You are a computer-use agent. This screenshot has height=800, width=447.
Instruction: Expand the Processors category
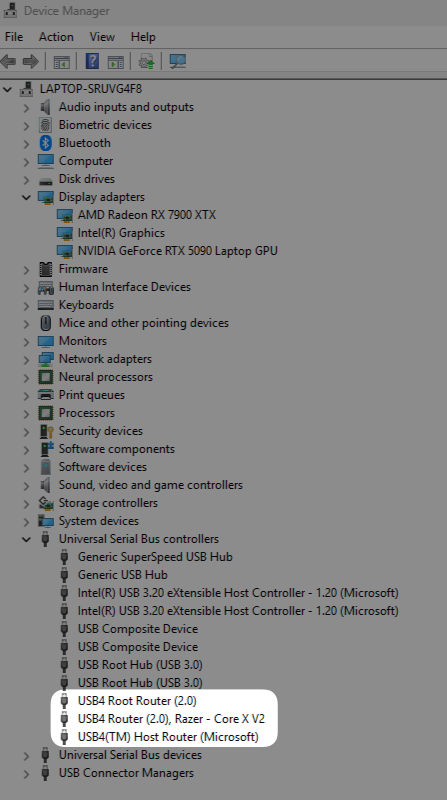coord(26,413)
